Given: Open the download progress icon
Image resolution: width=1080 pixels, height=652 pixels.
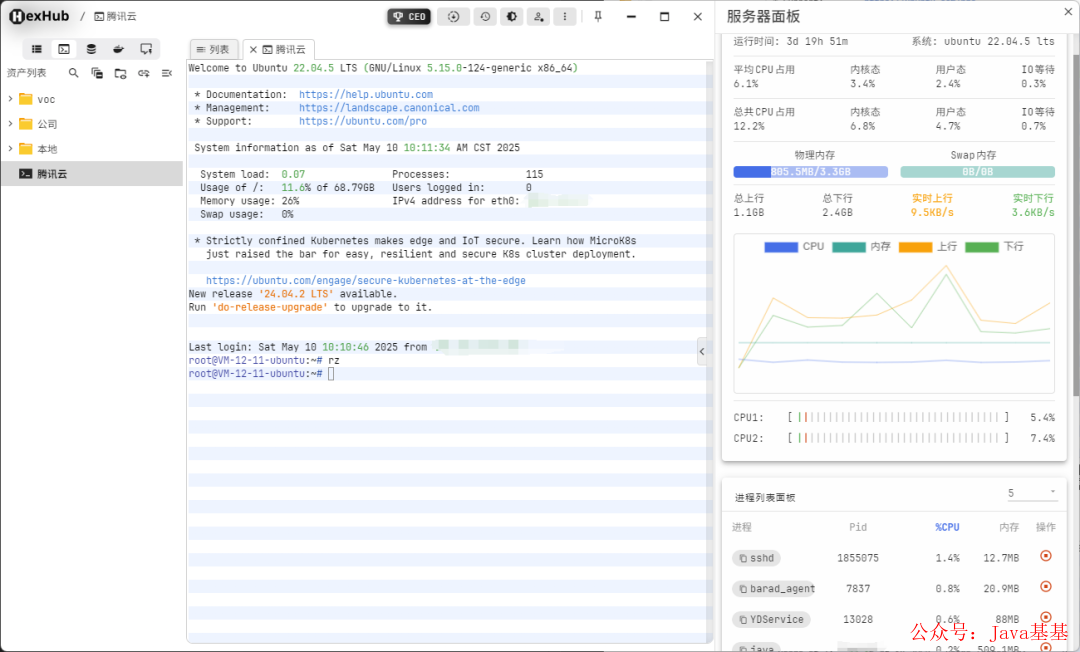Looking at the screenshot, I should point(453,17).
